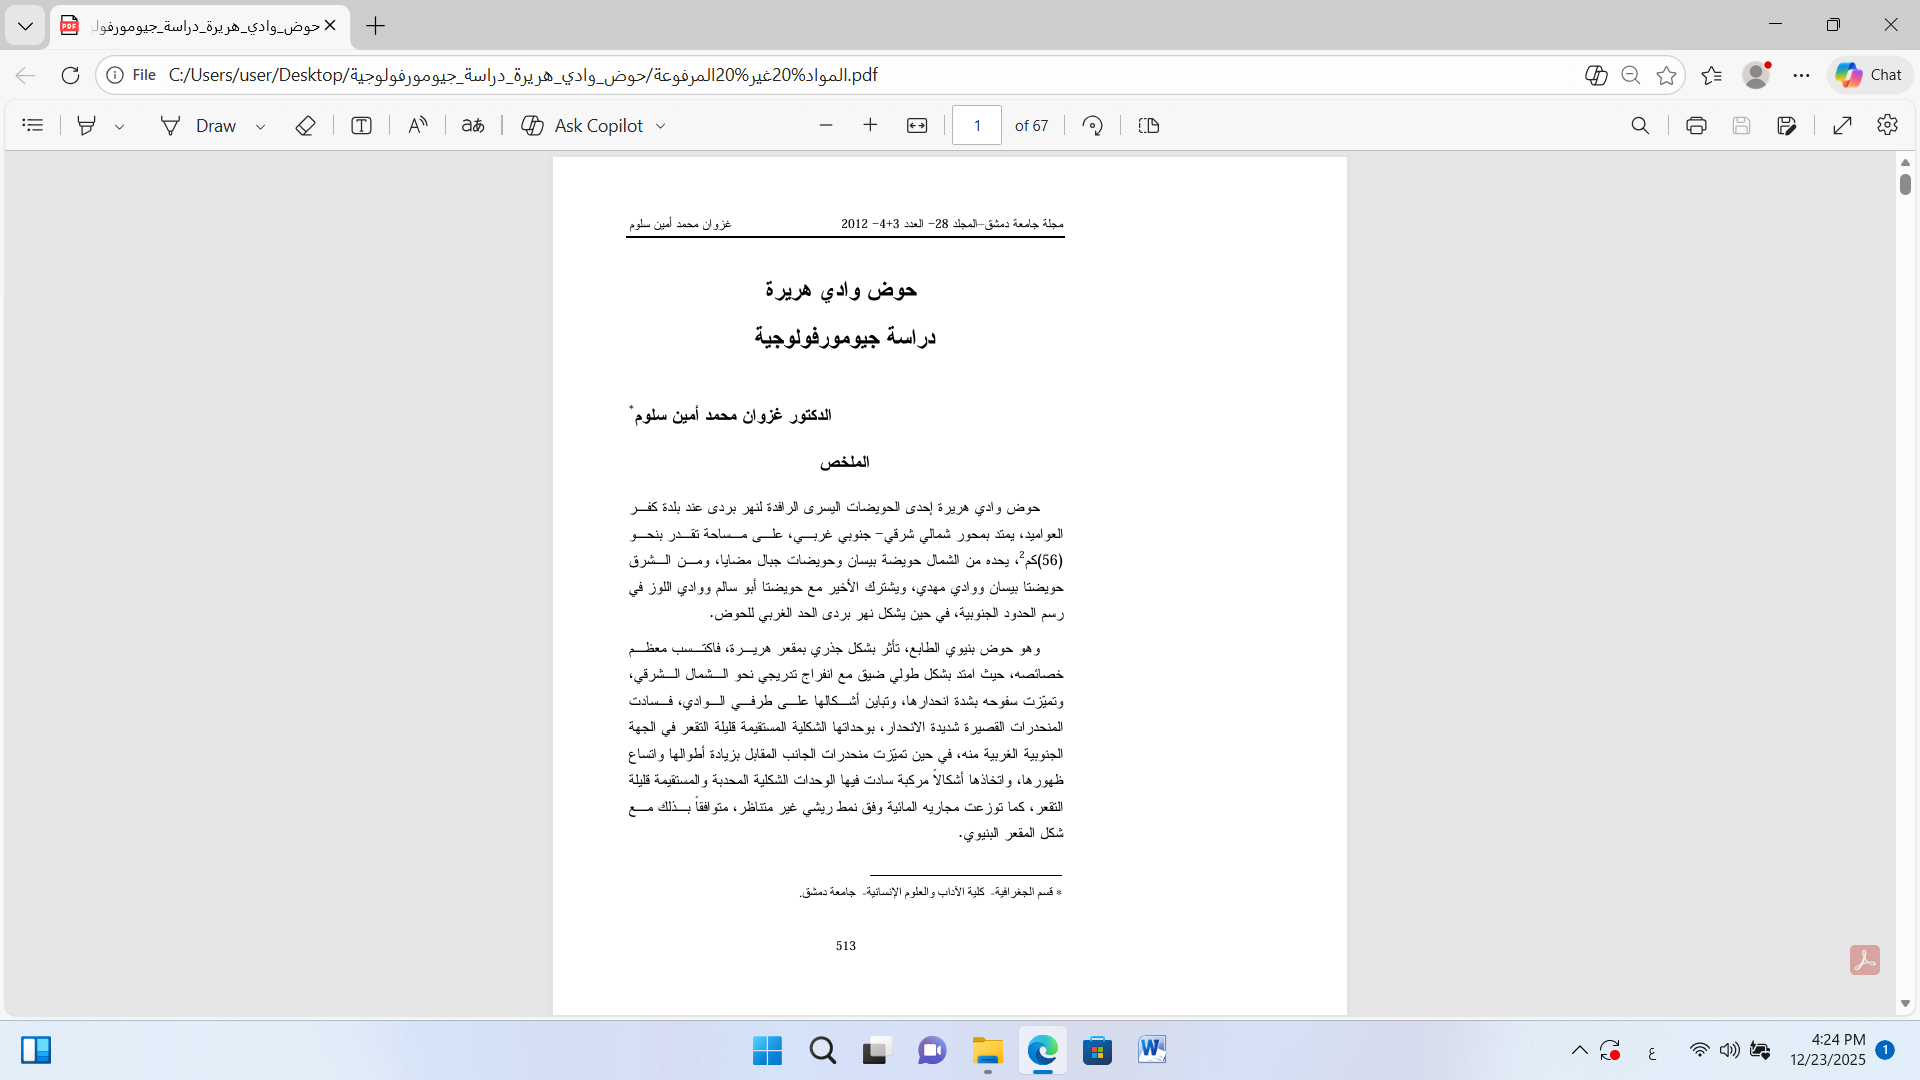
Task: Open the Copilot rewrite icon in address bar
Action: point(1596,75)
